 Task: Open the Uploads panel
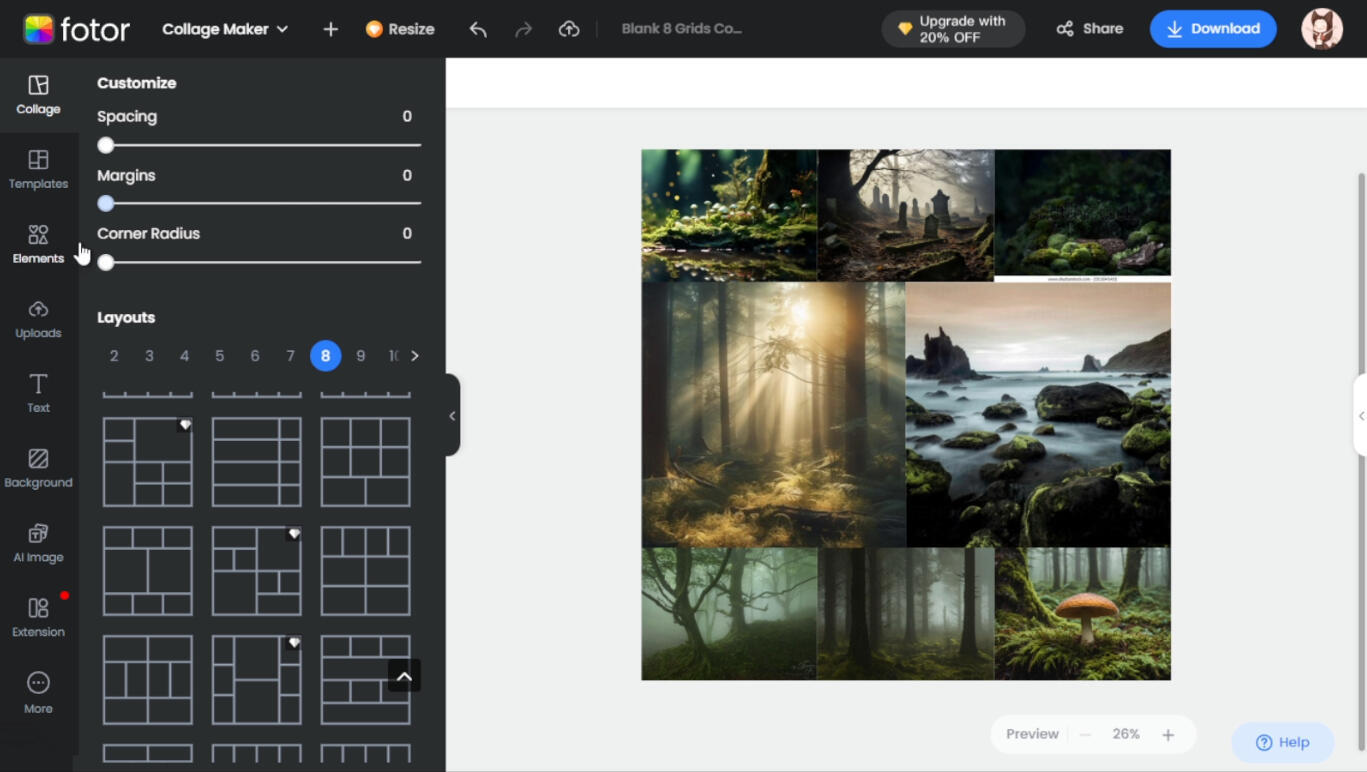click(38, 319)
